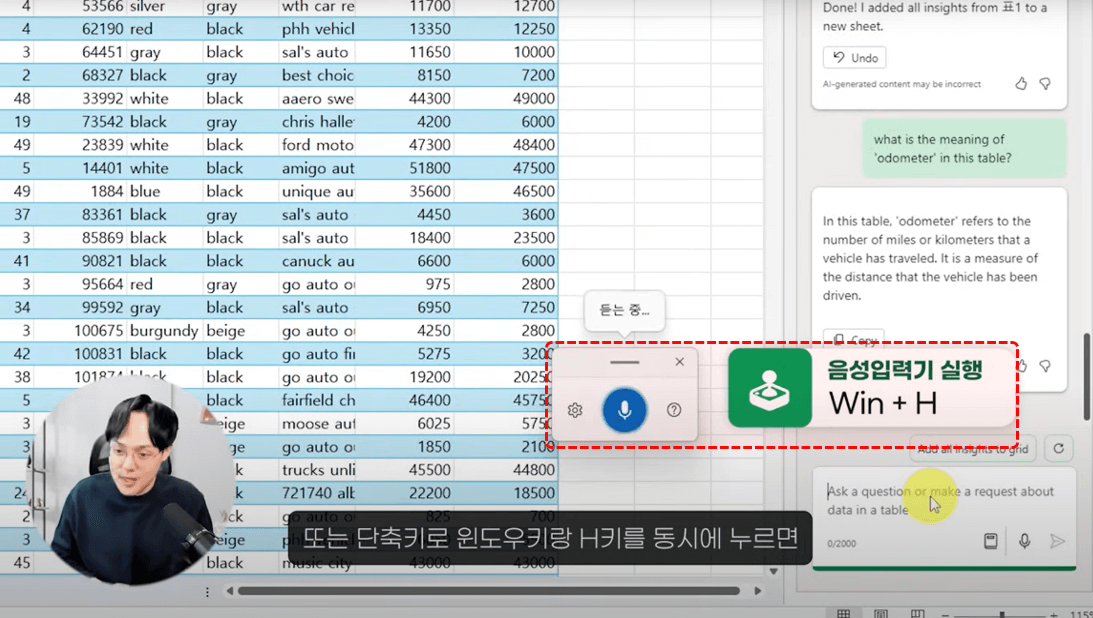
Task: Open voice typing settings with the gear icon
Action: (x=575, y=410)
